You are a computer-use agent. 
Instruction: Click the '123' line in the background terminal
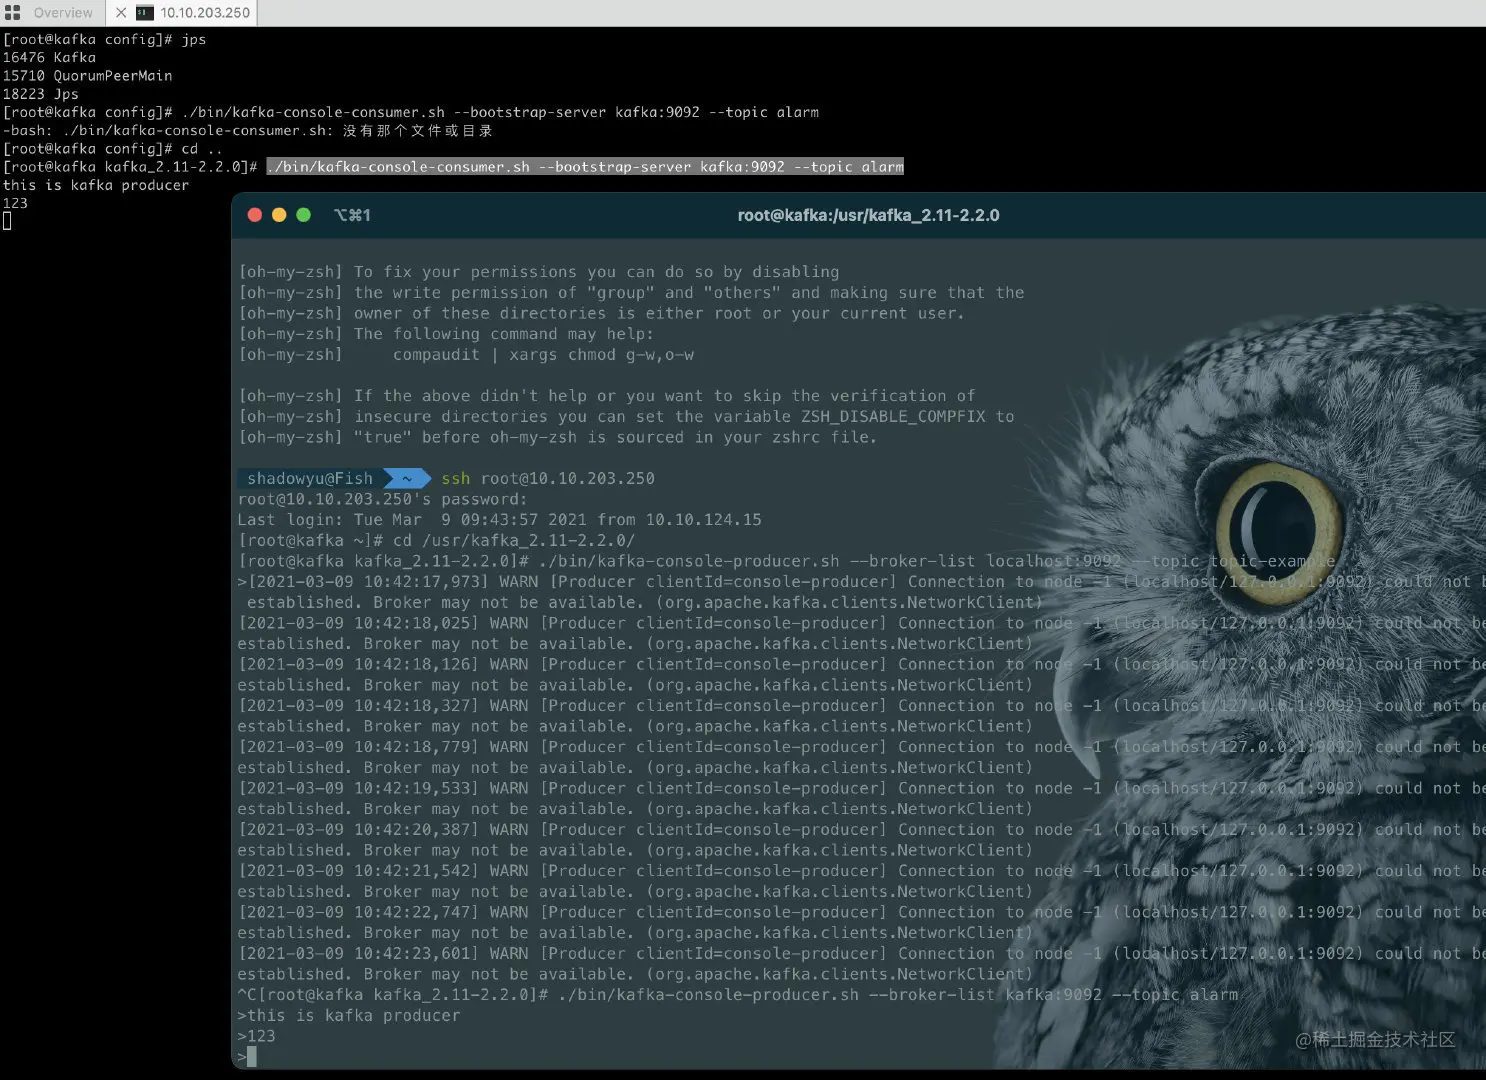(15, 202)
